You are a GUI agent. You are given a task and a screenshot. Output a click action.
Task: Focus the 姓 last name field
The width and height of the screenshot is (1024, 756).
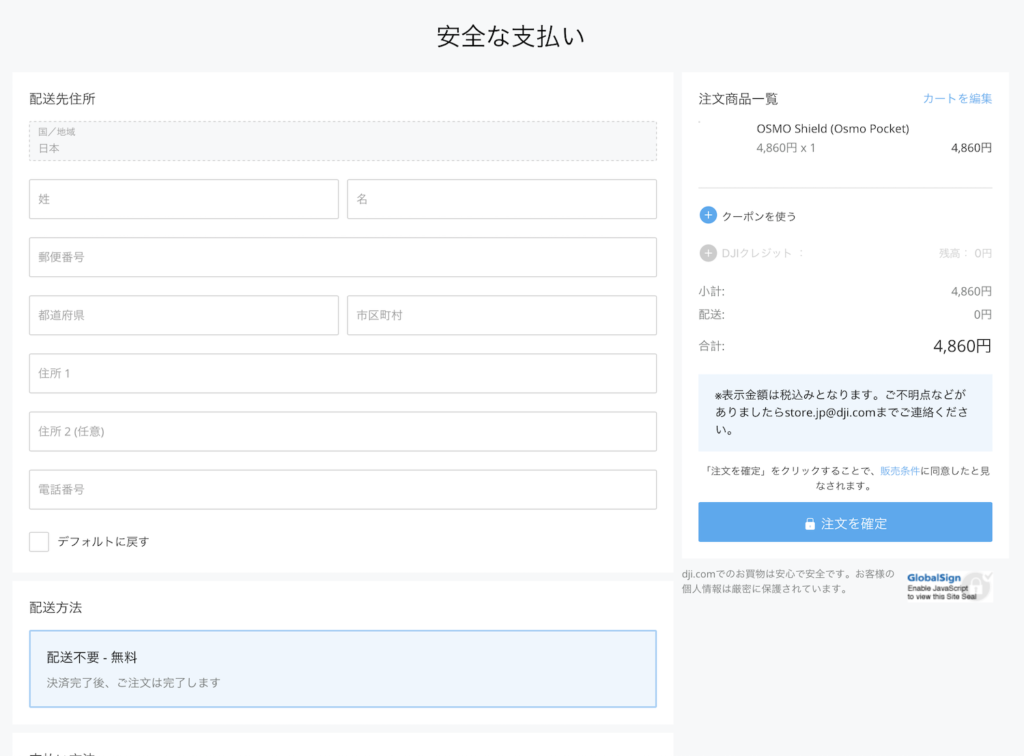point(184,199)
